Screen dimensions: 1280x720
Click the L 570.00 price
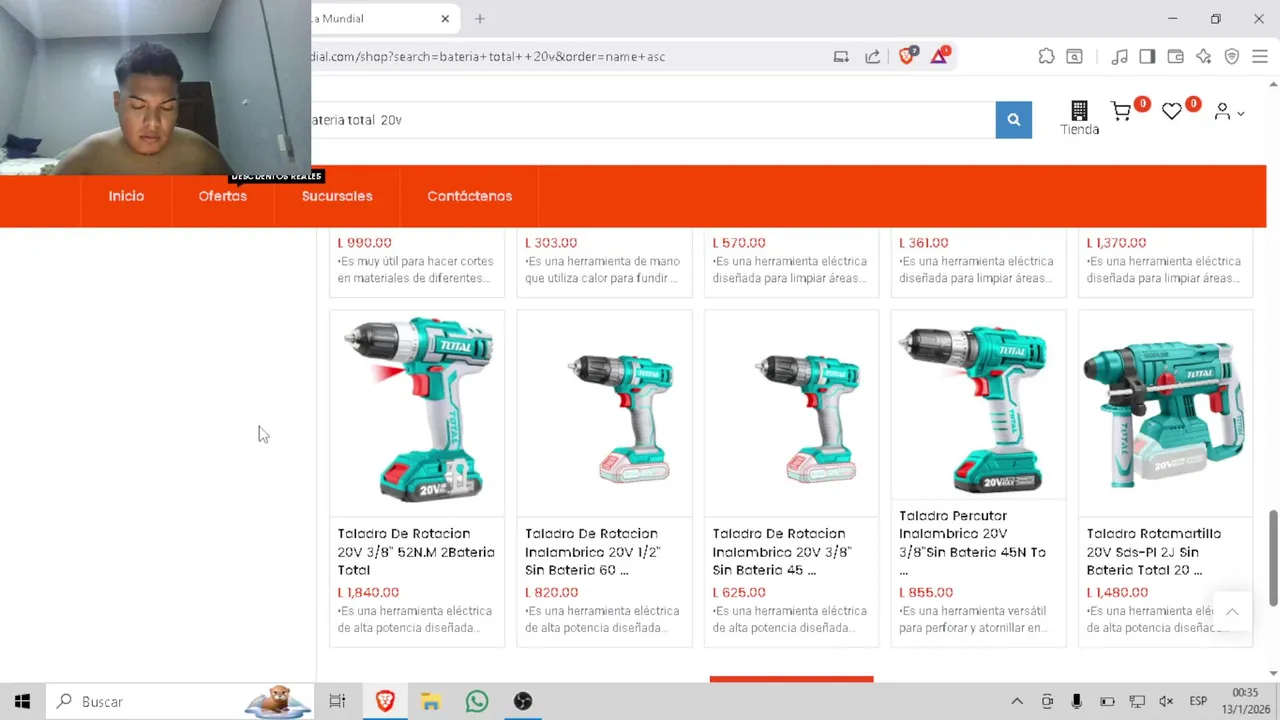pyautogui.click(x=739, y=242)
